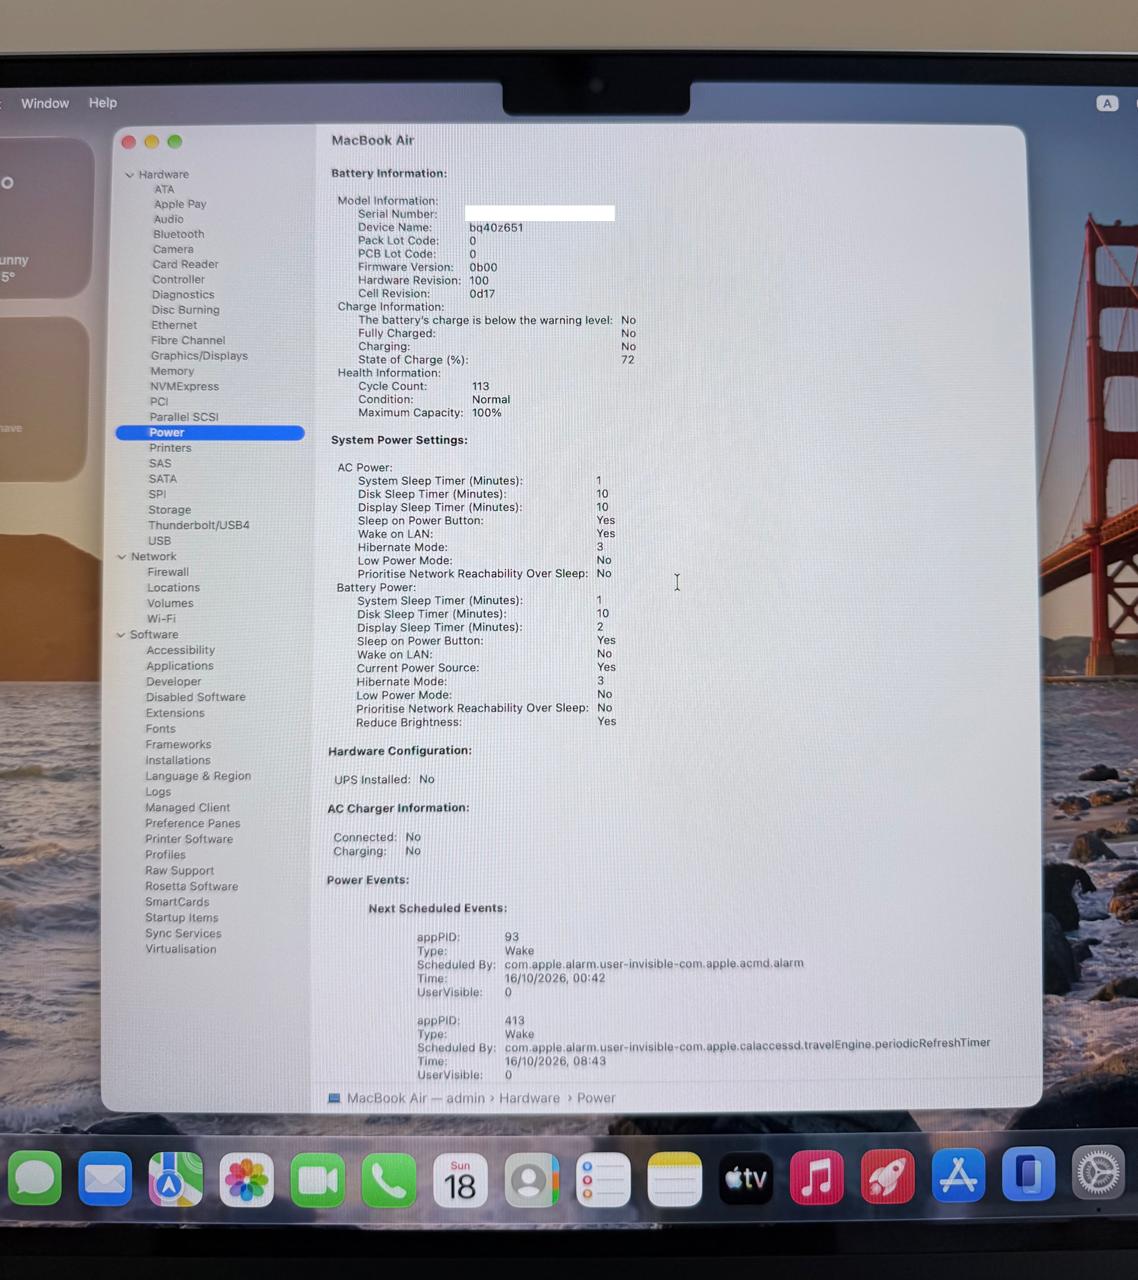Click the State of Charge value 72

tap(628, 360)
